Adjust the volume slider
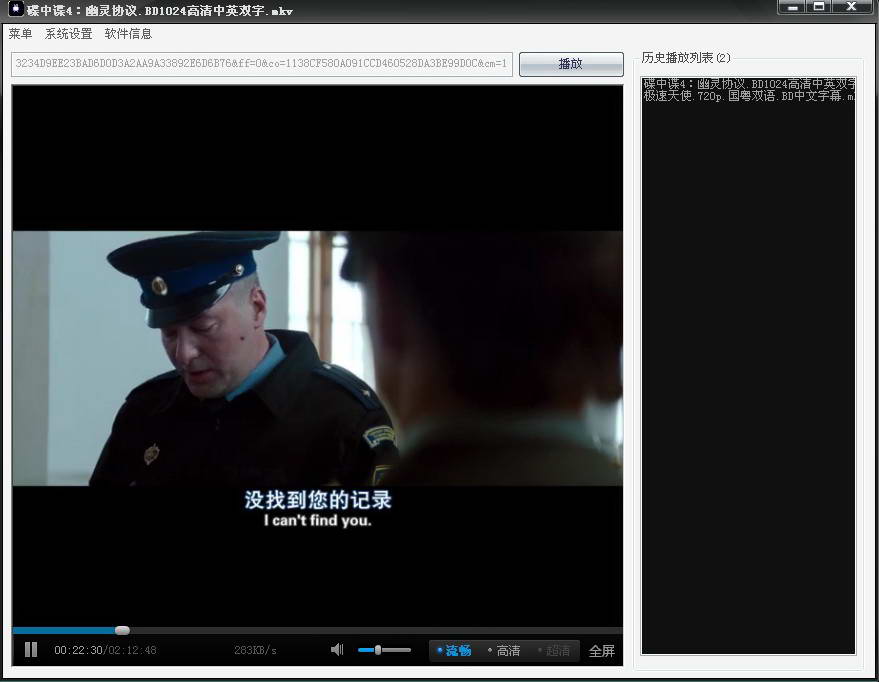 [x=384, y=649]
